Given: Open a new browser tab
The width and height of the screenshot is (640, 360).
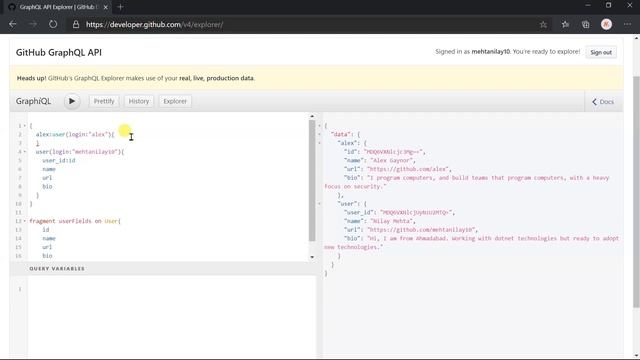Looking at the screenshot, I should tap(120, 7).
